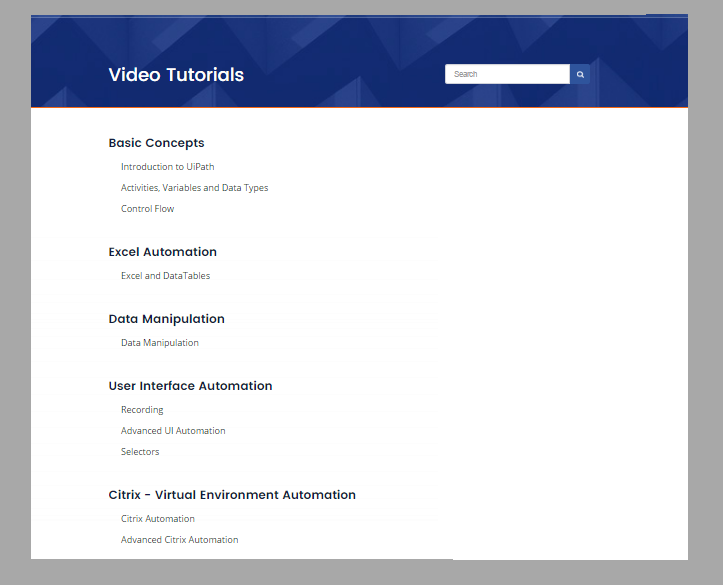Click the Data Manipulation section heading

(166, 319)
